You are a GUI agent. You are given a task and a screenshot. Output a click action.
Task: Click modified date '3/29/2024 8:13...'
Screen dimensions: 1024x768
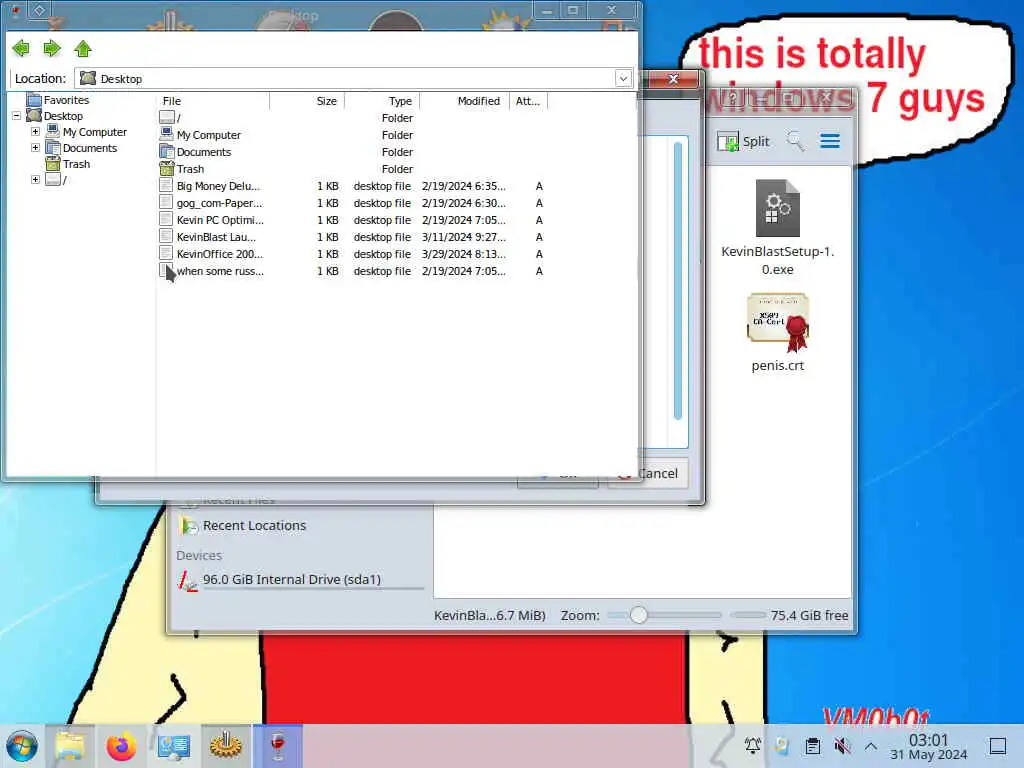(x=464, y=254)
